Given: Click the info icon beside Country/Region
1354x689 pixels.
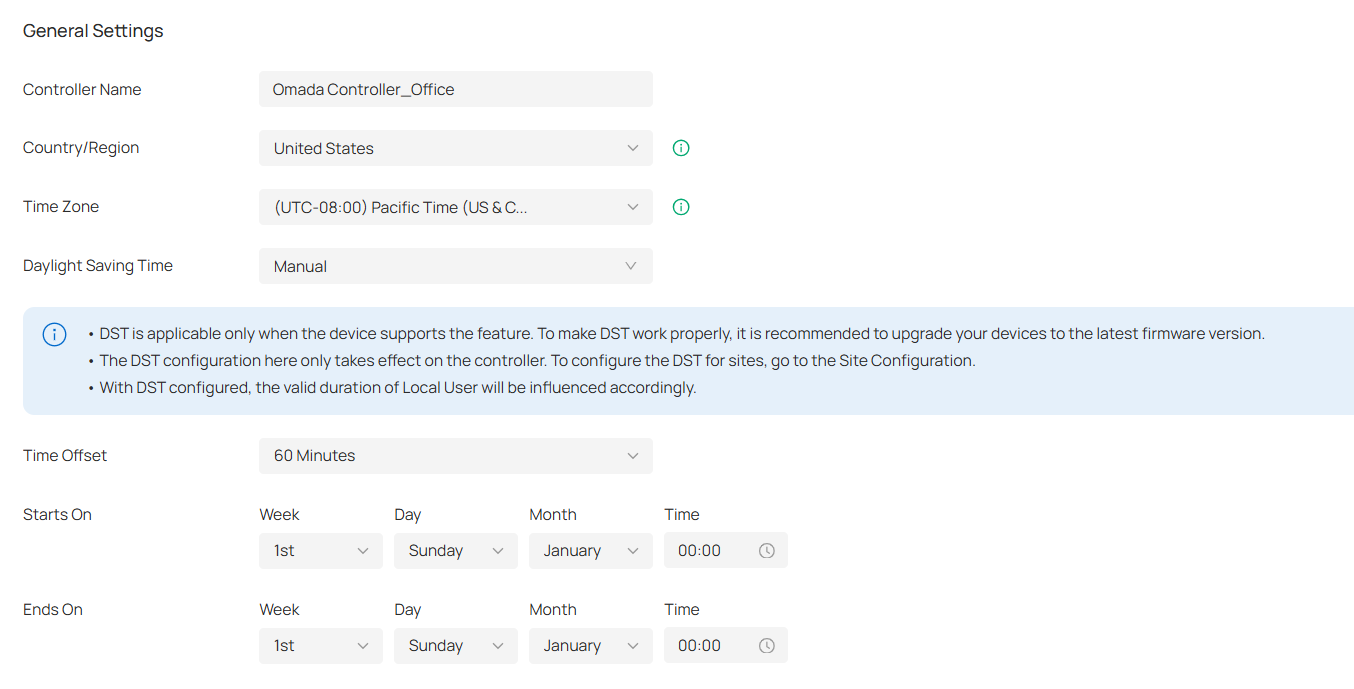Looking at the screenshot, I should click(x=680, y=147).
